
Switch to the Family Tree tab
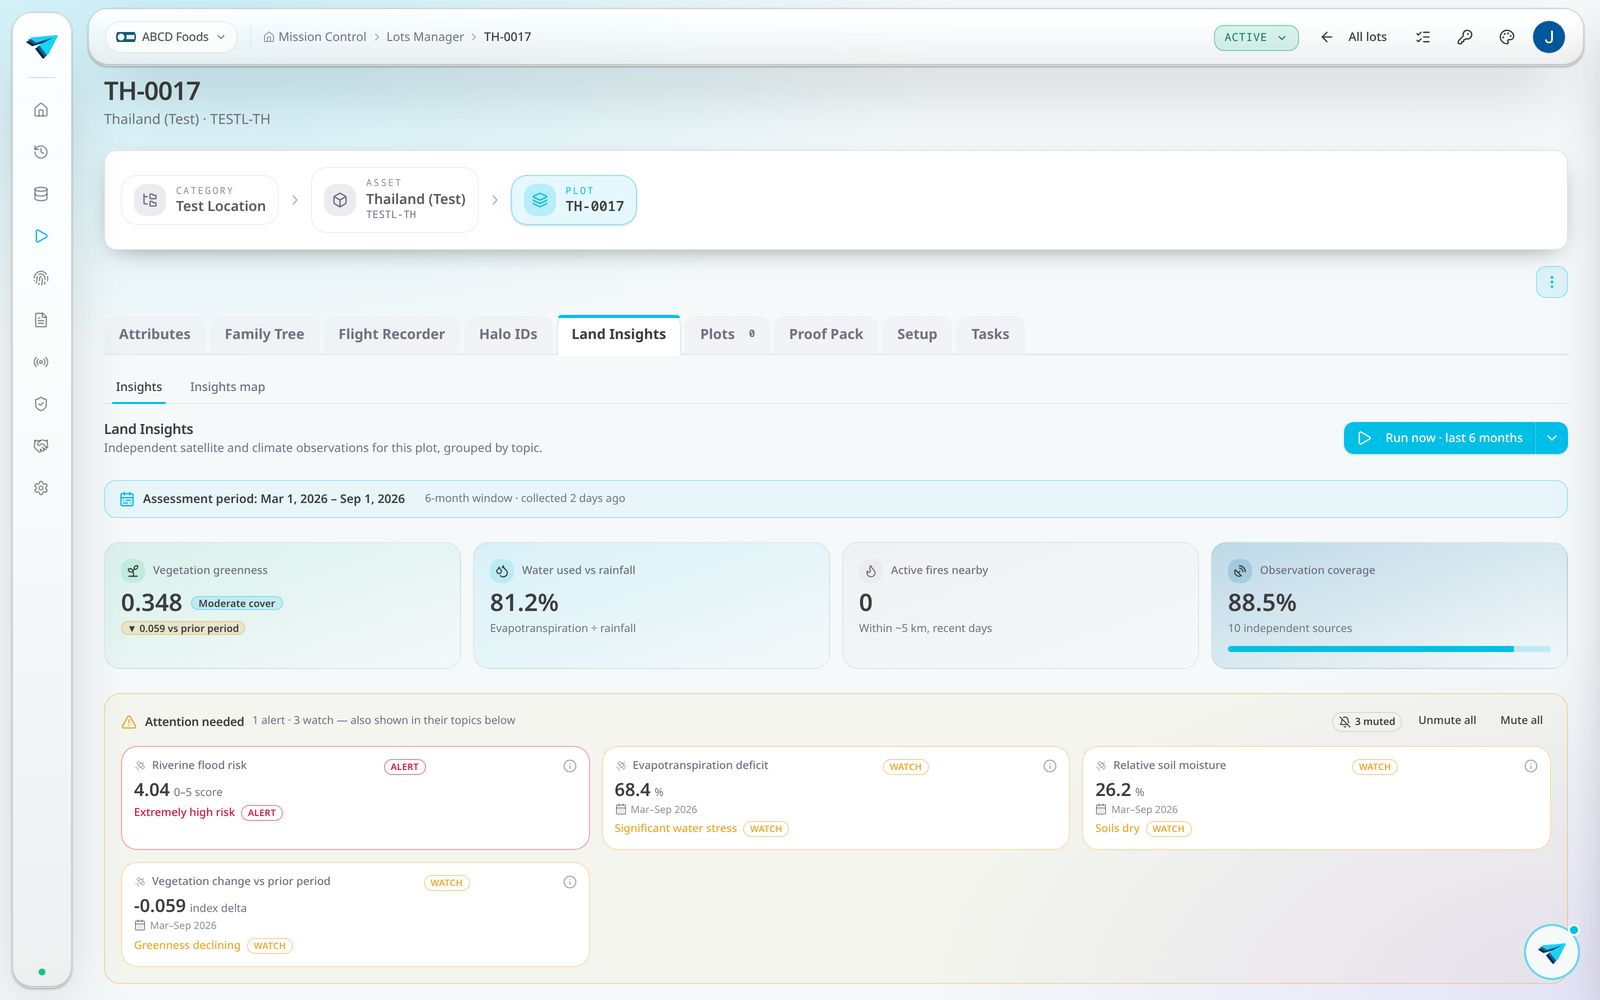264,334
